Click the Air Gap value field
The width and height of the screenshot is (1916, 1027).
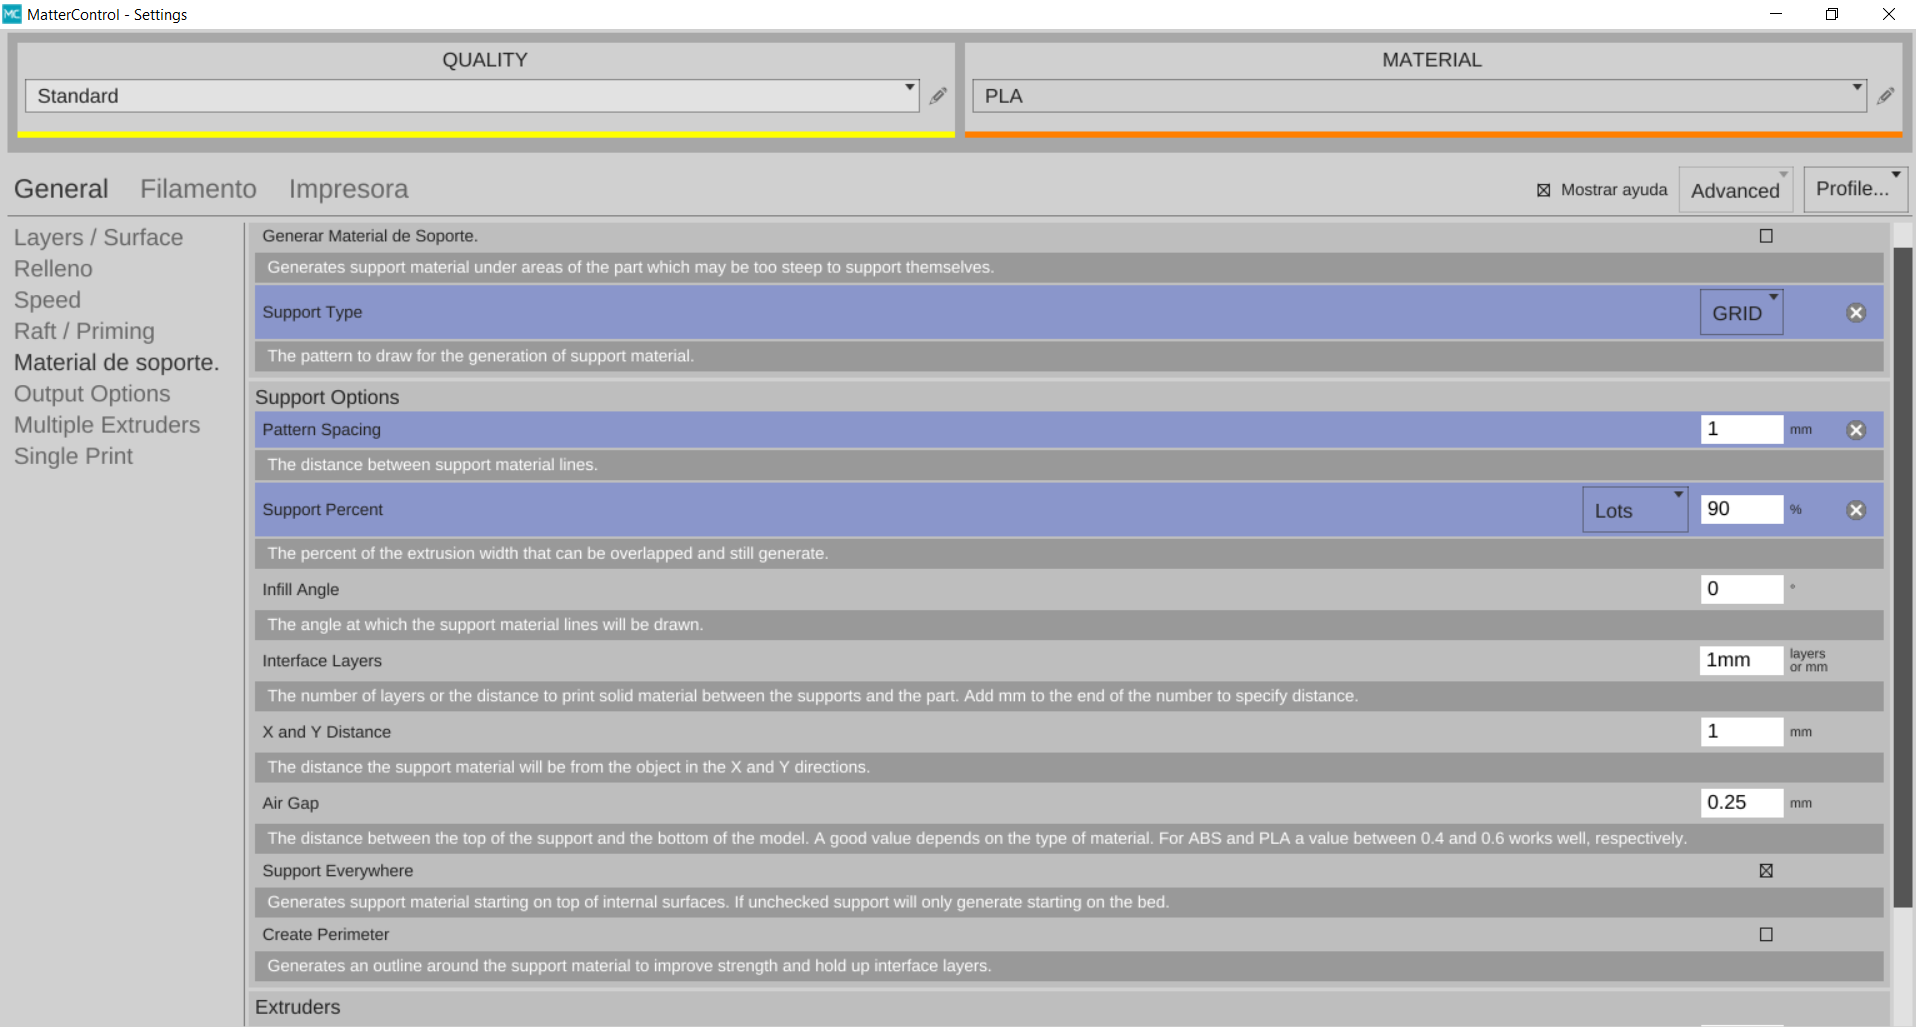pos(1741,803)
